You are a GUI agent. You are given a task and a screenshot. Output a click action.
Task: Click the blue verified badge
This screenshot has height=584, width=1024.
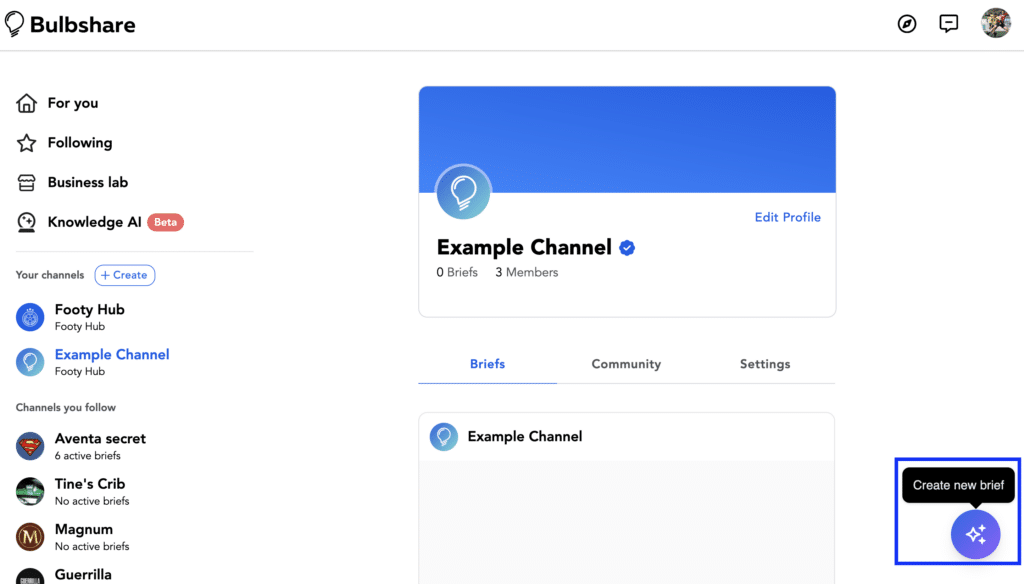[x=627, y=248]
